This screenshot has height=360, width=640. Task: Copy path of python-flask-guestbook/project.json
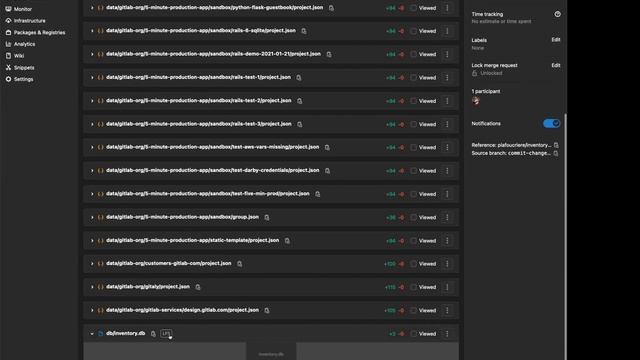(x=331, y=8)
